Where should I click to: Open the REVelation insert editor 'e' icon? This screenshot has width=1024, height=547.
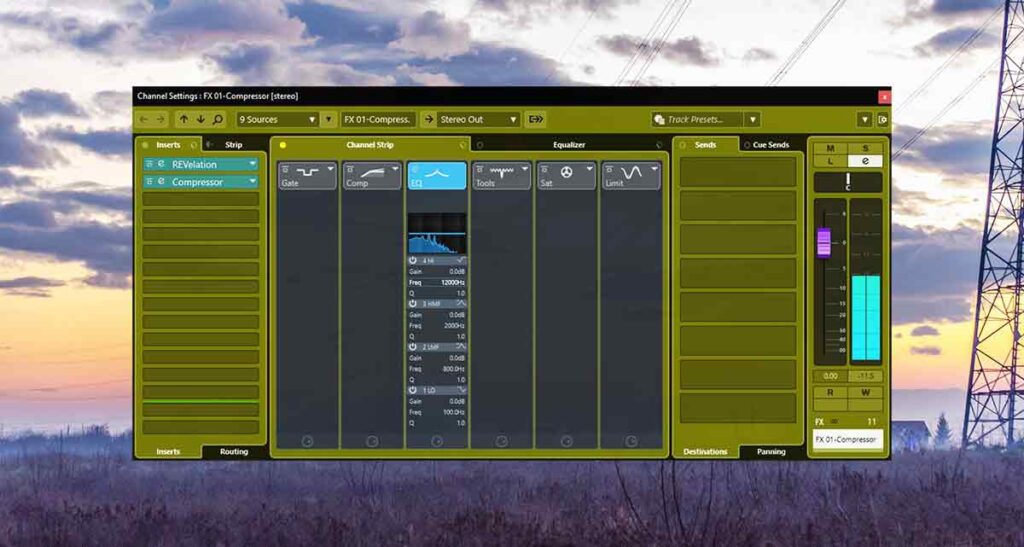click(161, 164)
